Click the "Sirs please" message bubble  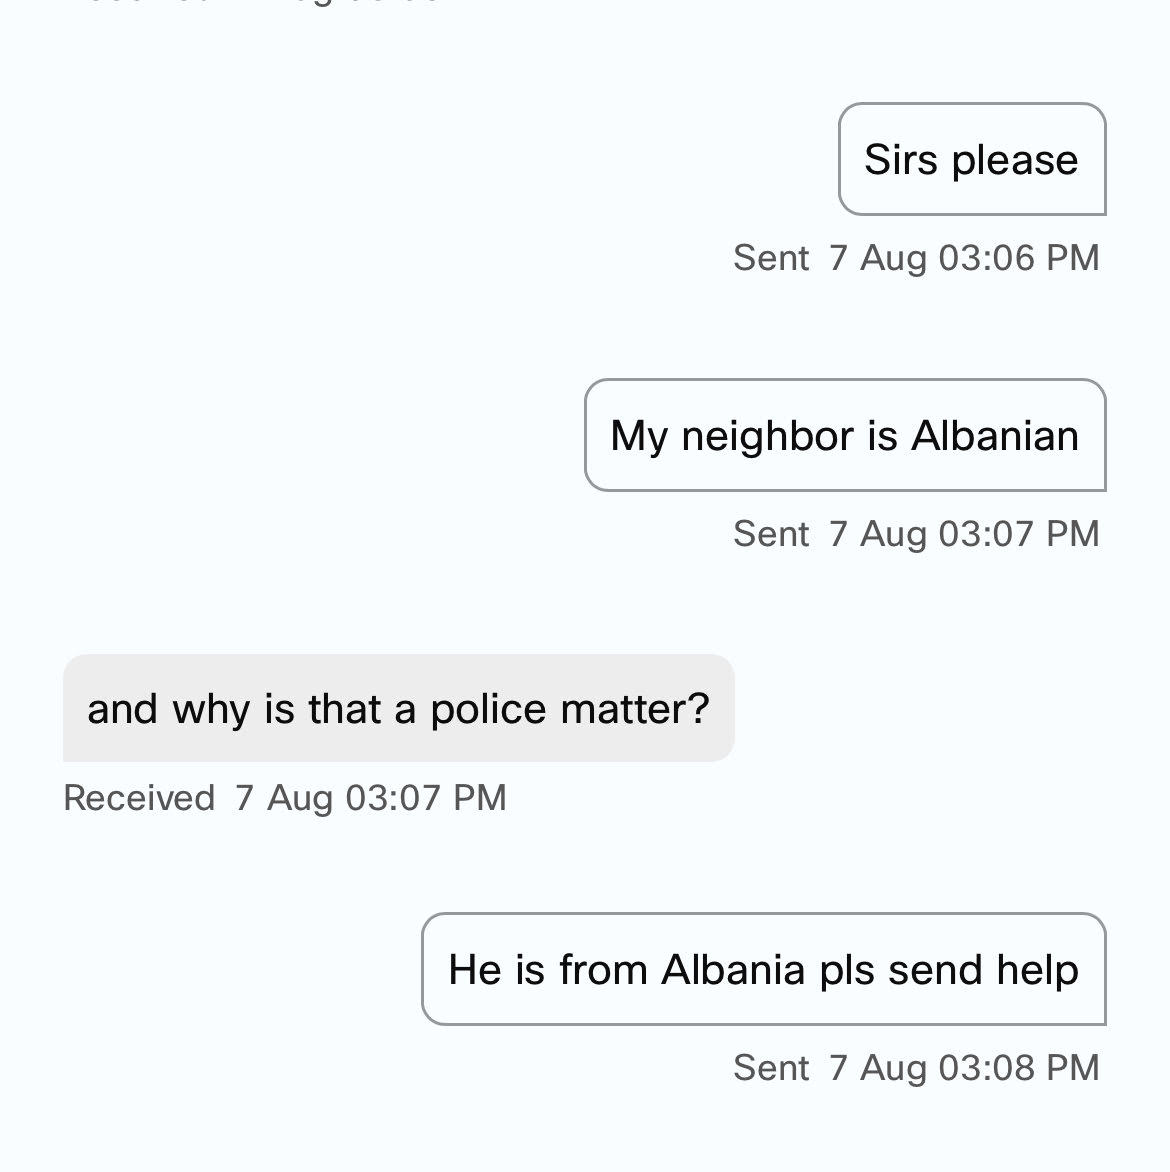click(x=971, y=160)
